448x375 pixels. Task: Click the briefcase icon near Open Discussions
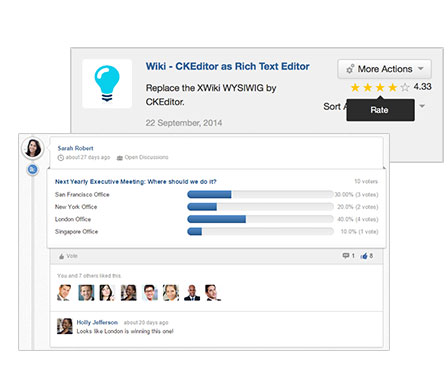coord(120,158)
